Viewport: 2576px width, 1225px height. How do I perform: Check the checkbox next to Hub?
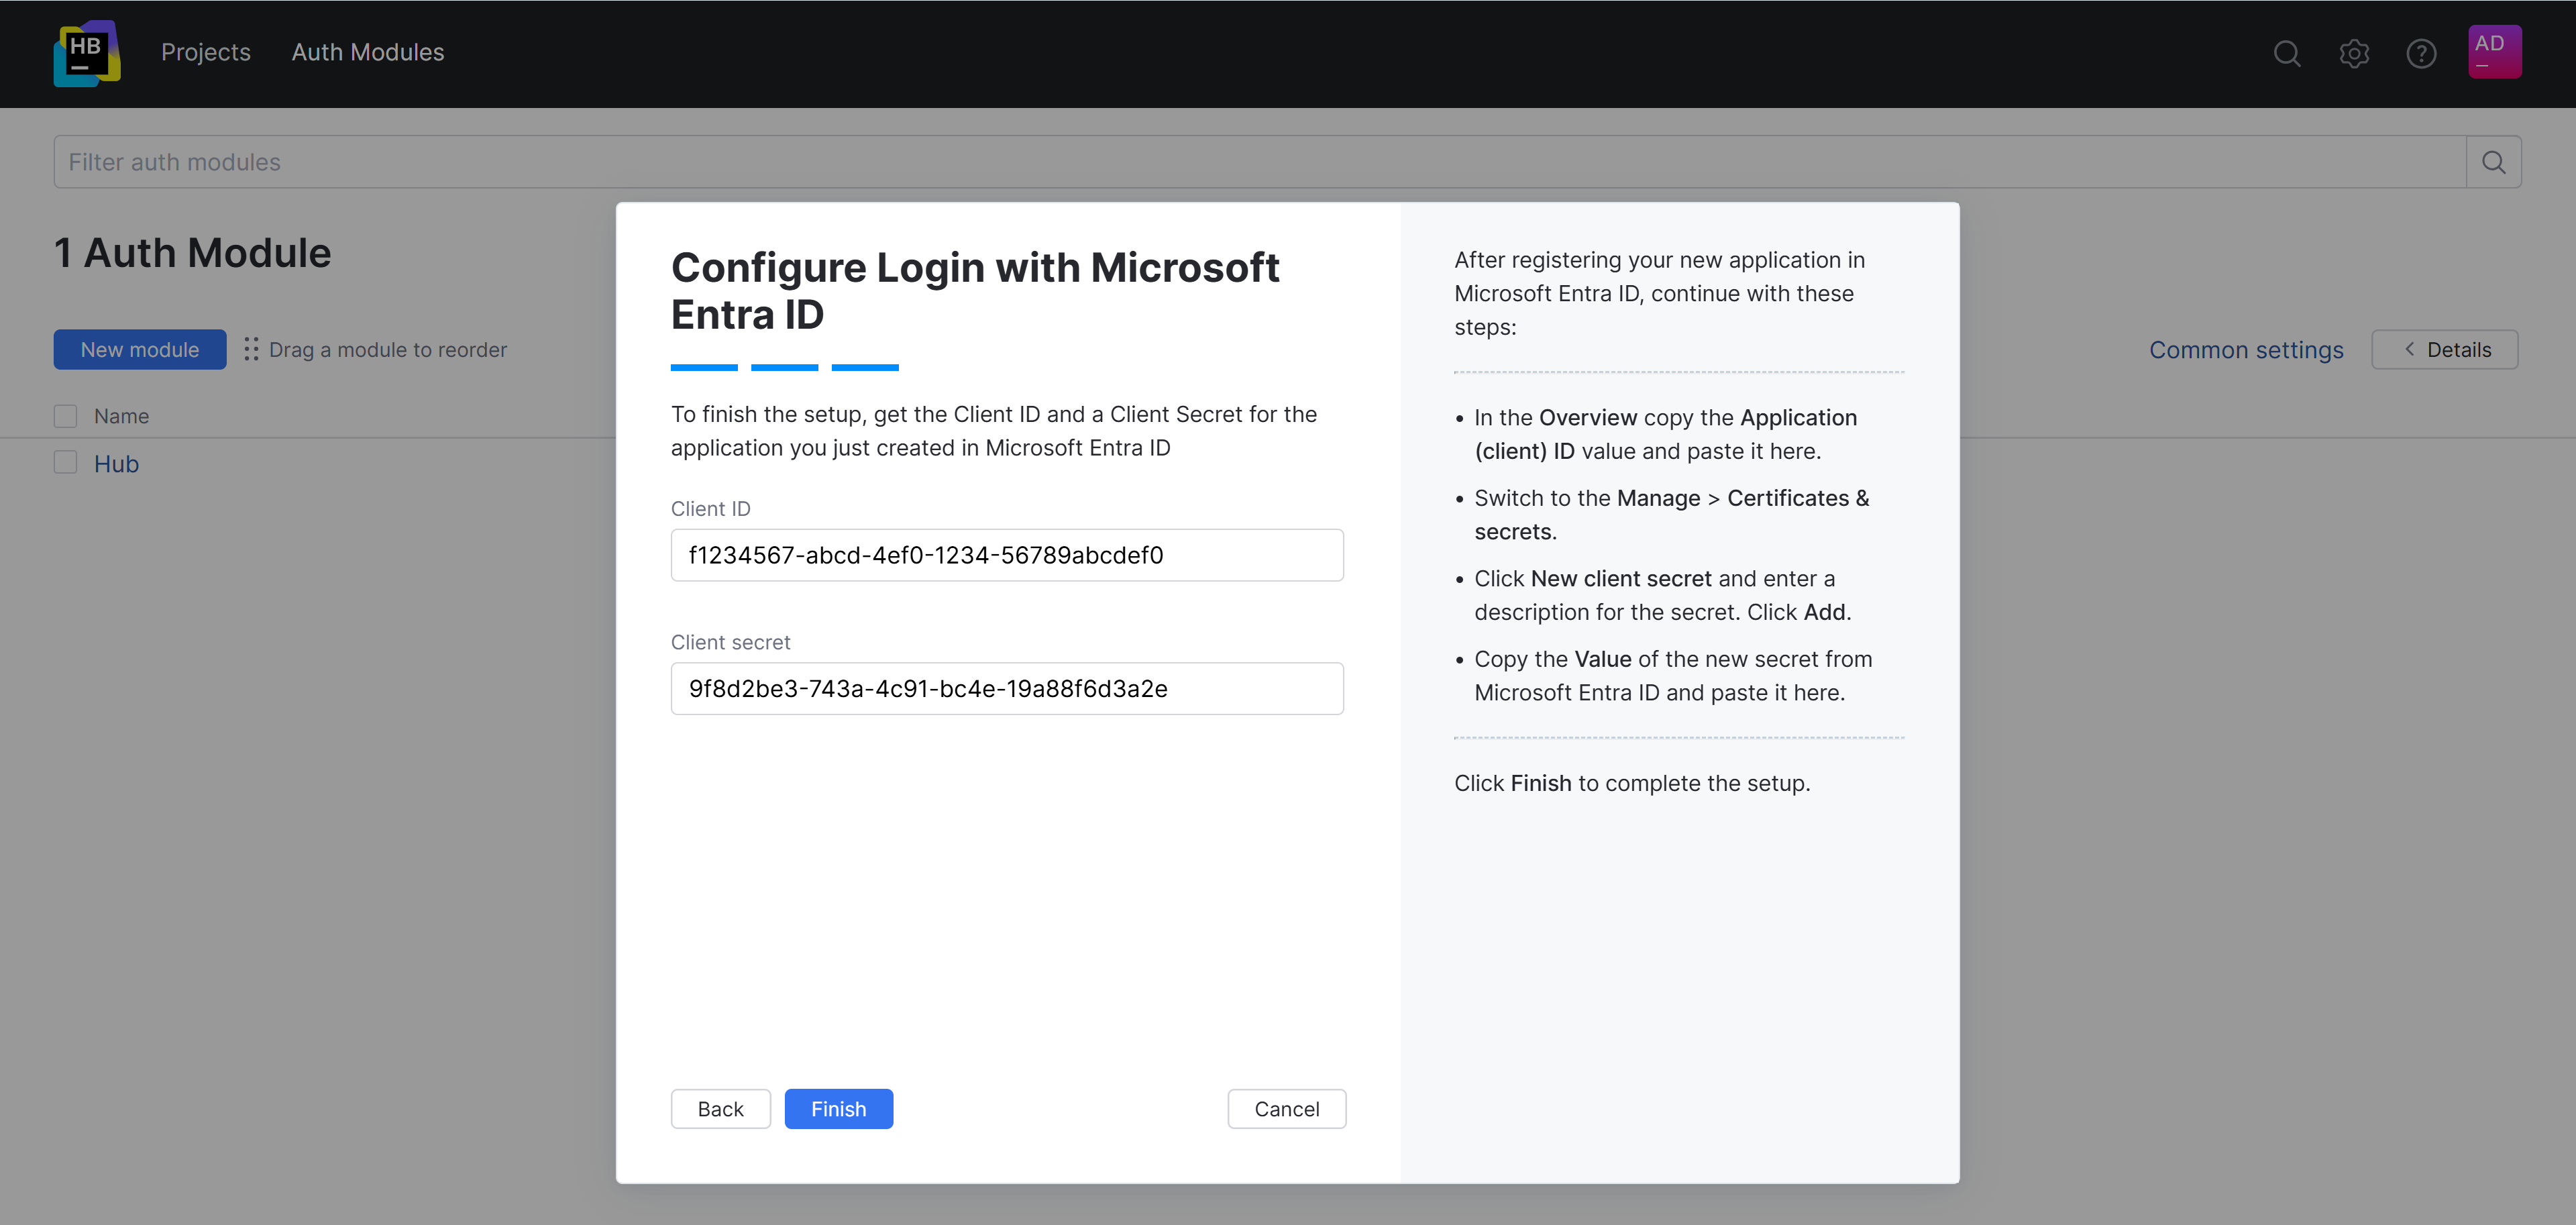pyautogui.click(x=65, y=461)
